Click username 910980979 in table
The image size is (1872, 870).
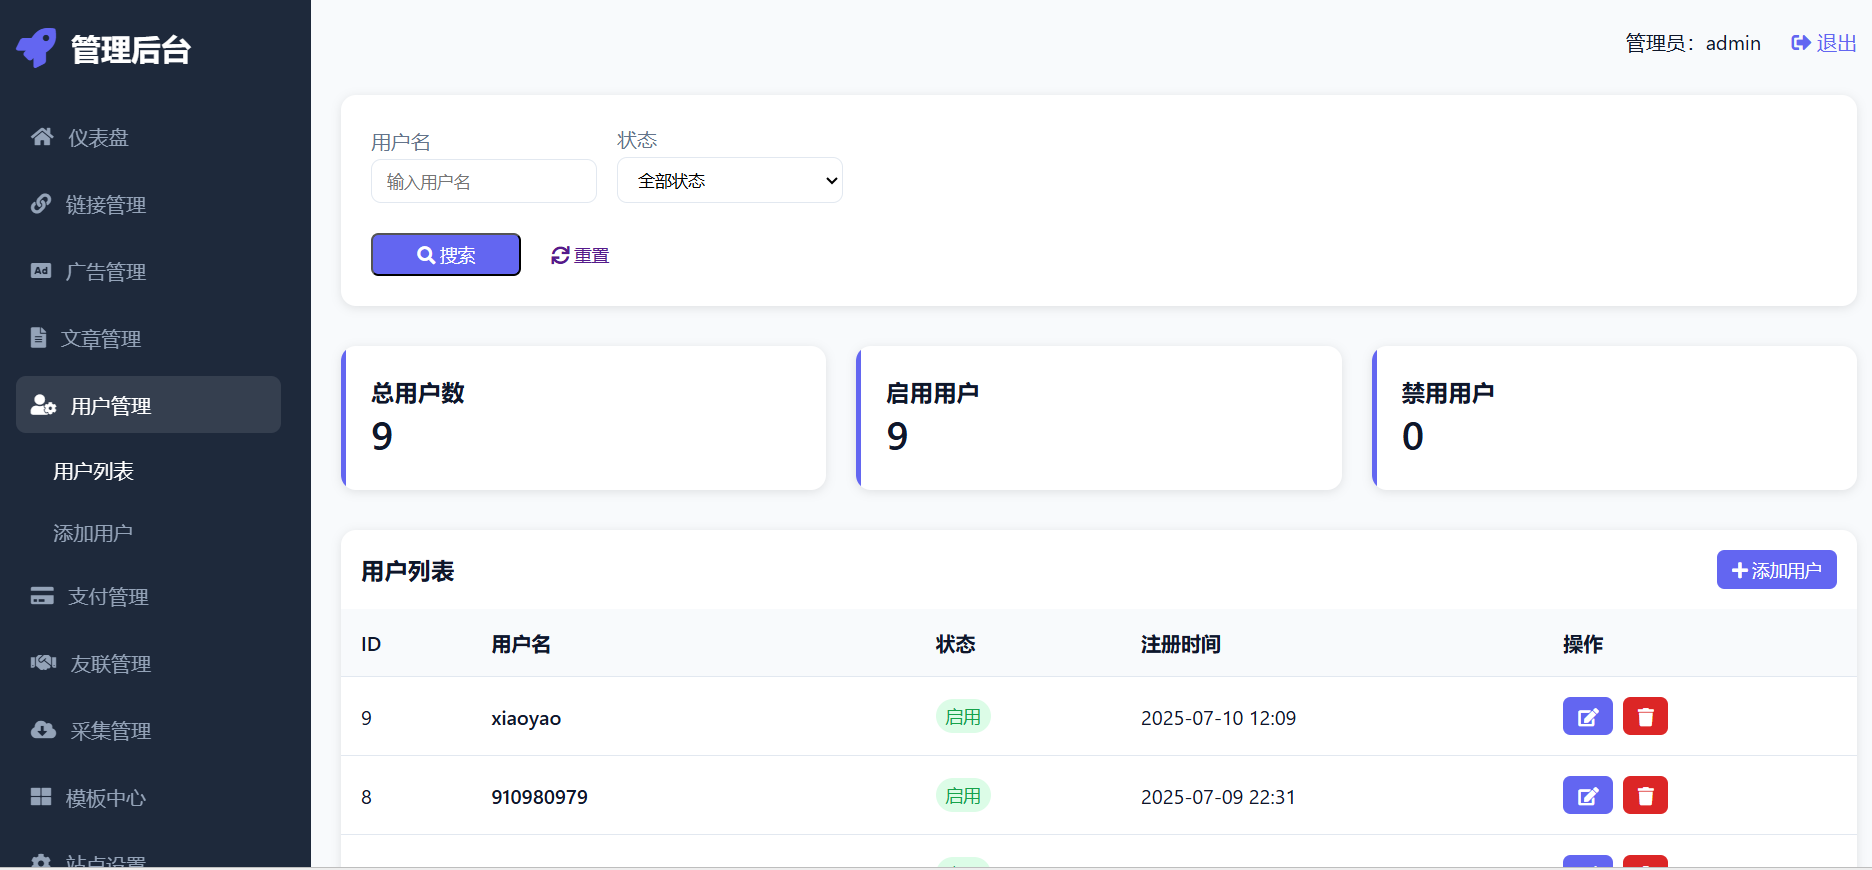539,797
